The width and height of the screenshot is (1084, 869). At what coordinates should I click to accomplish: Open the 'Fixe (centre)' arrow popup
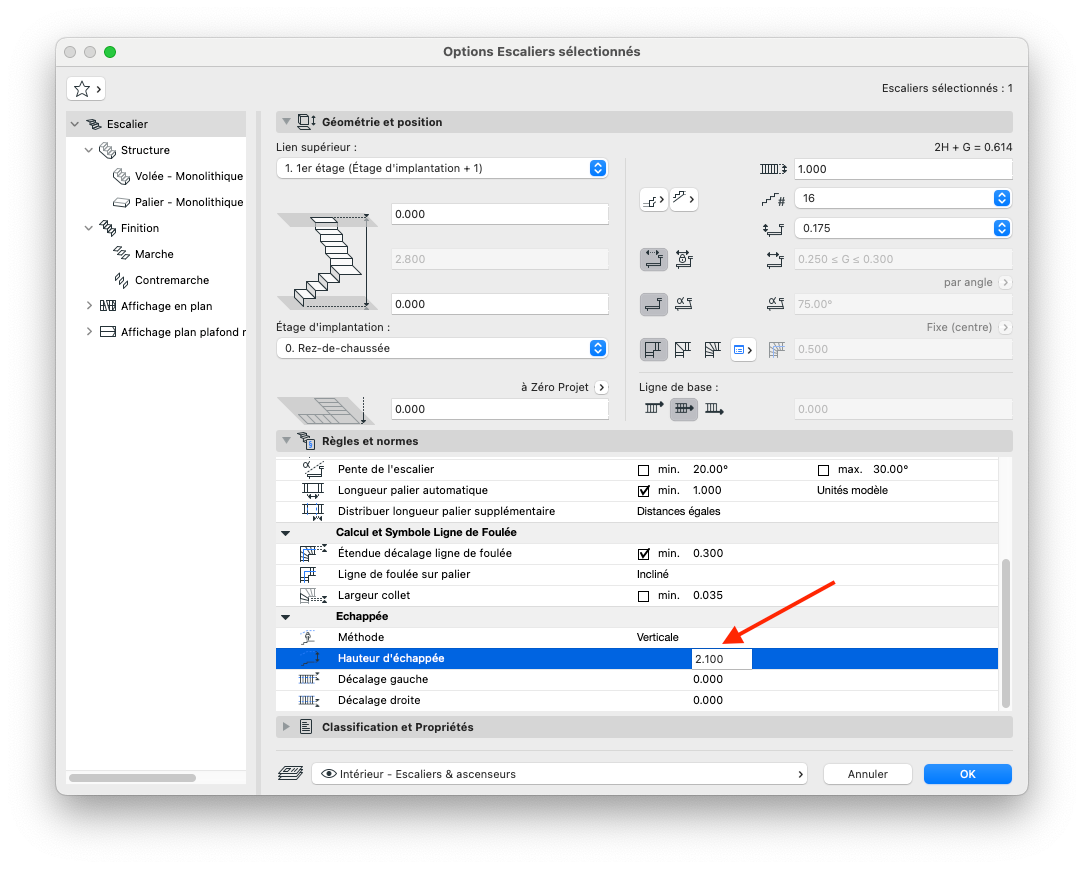1005,328
